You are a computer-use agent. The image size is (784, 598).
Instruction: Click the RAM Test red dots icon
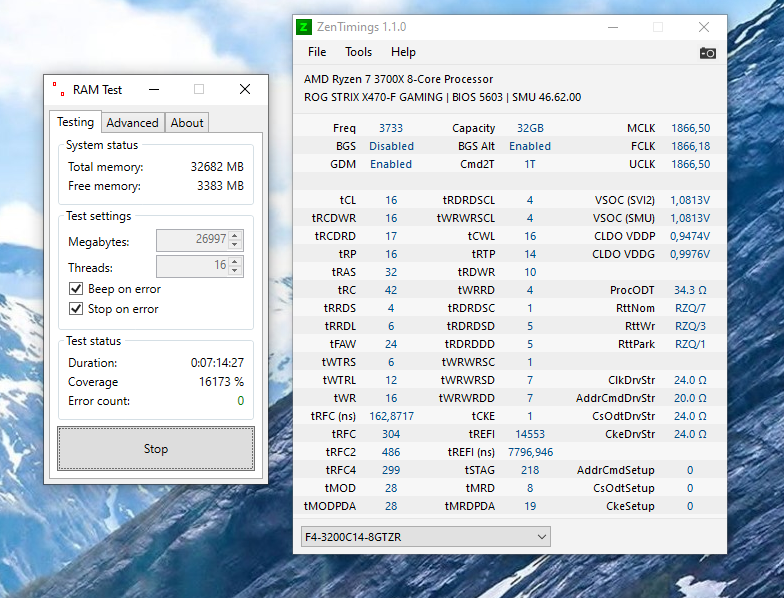(58, 90)
